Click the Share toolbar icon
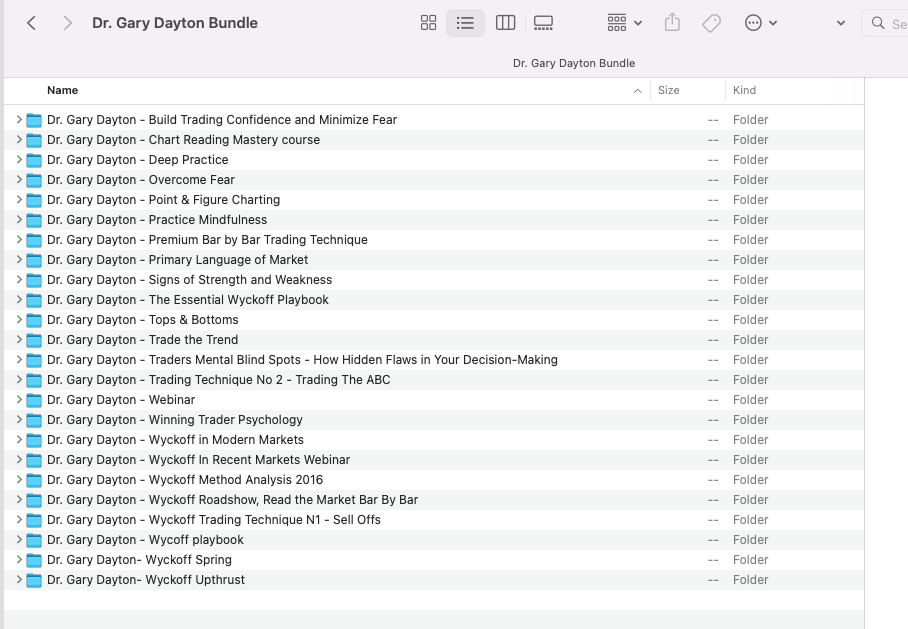This screenshot has height=629, width=908. tap(672, 23)
